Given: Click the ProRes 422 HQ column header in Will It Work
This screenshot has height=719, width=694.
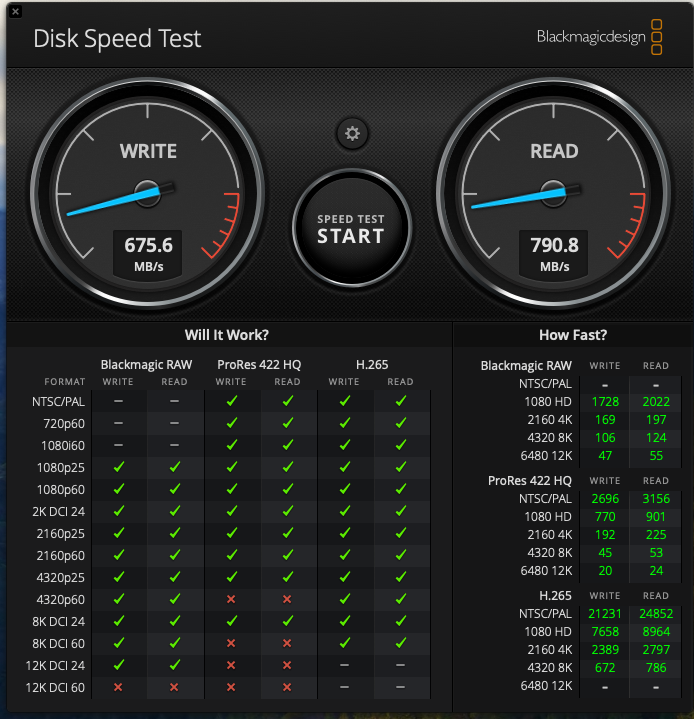Looking at the screenshot, I should click(x=259, y=365).
